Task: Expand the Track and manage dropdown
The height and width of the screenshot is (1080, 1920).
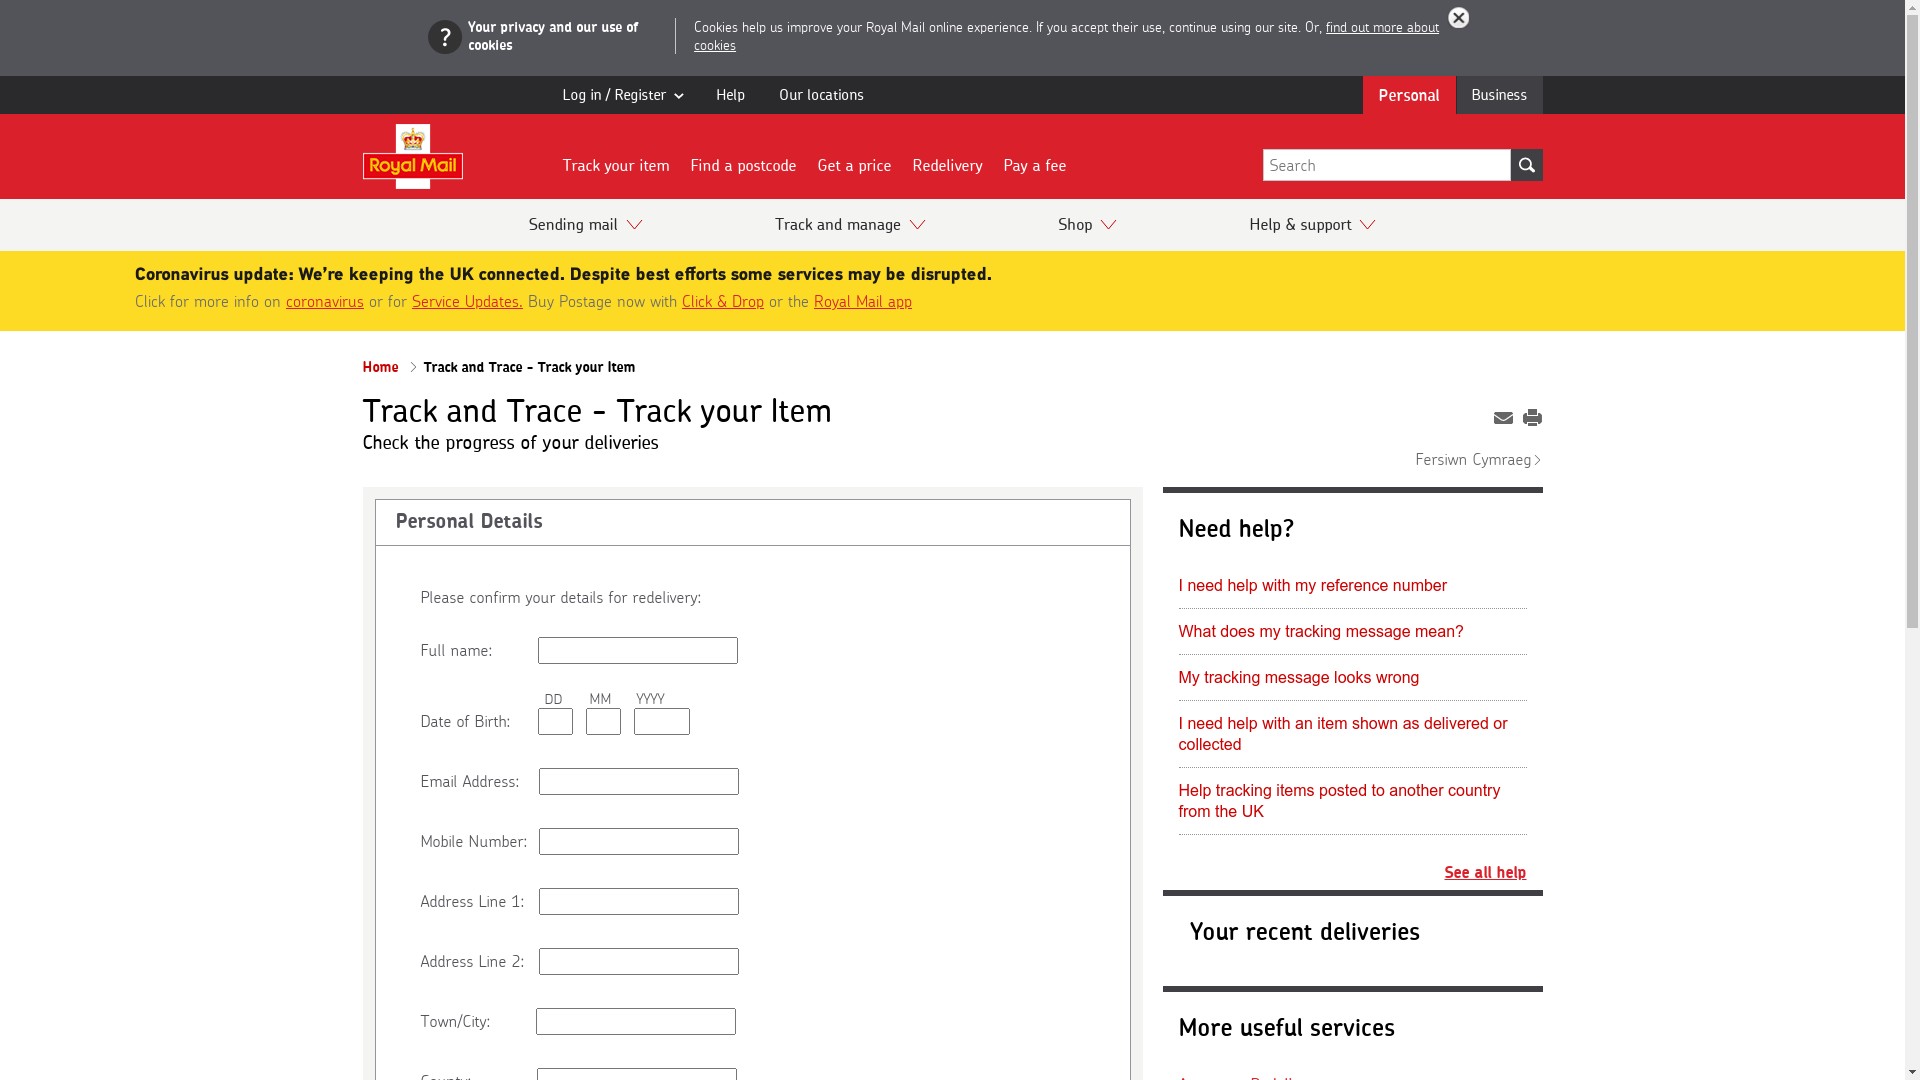Action: 849,224
